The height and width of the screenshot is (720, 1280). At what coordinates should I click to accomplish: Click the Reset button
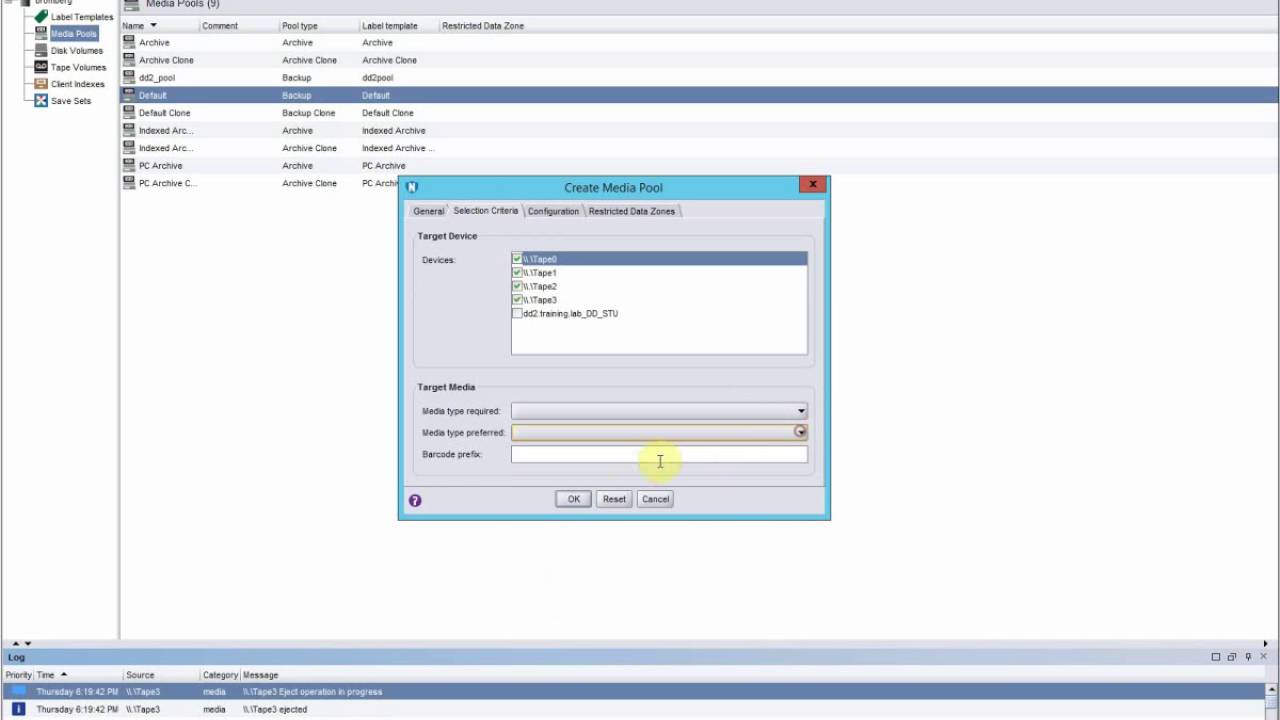point(614,499)
